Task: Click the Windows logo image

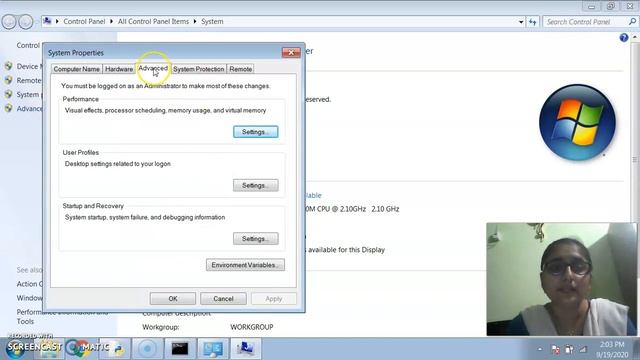Action: pyautogui.click(x=577, y=122)
